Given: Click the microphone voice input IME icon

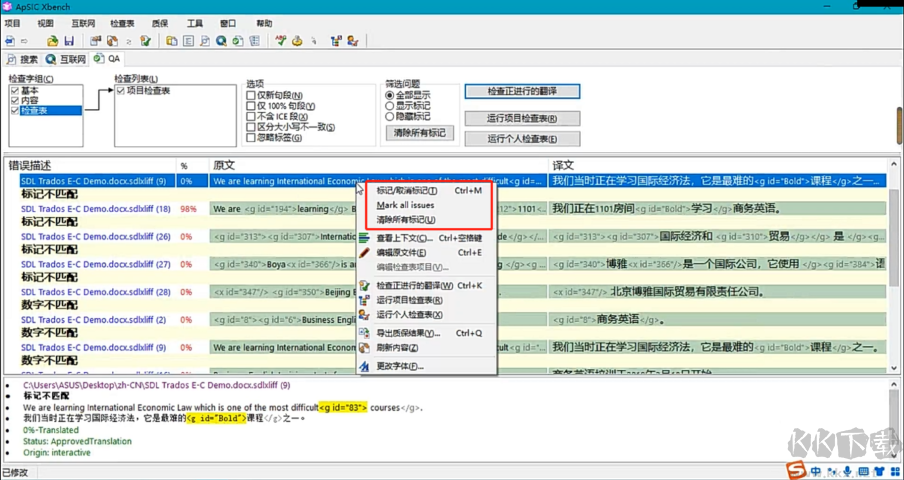Looking at the screenshot, I should pos(848,472).
